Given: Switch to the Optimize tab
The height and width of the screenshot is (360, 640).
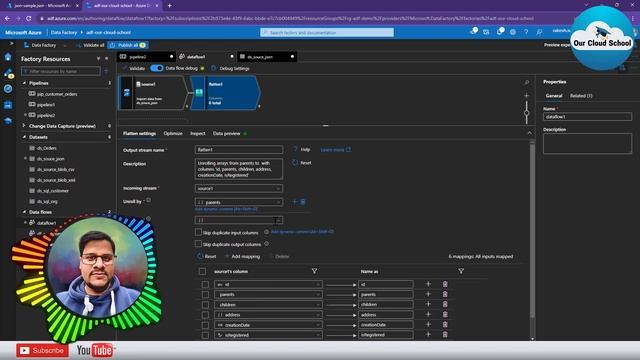Looking at the screenshot, I should tap(173, 133).
